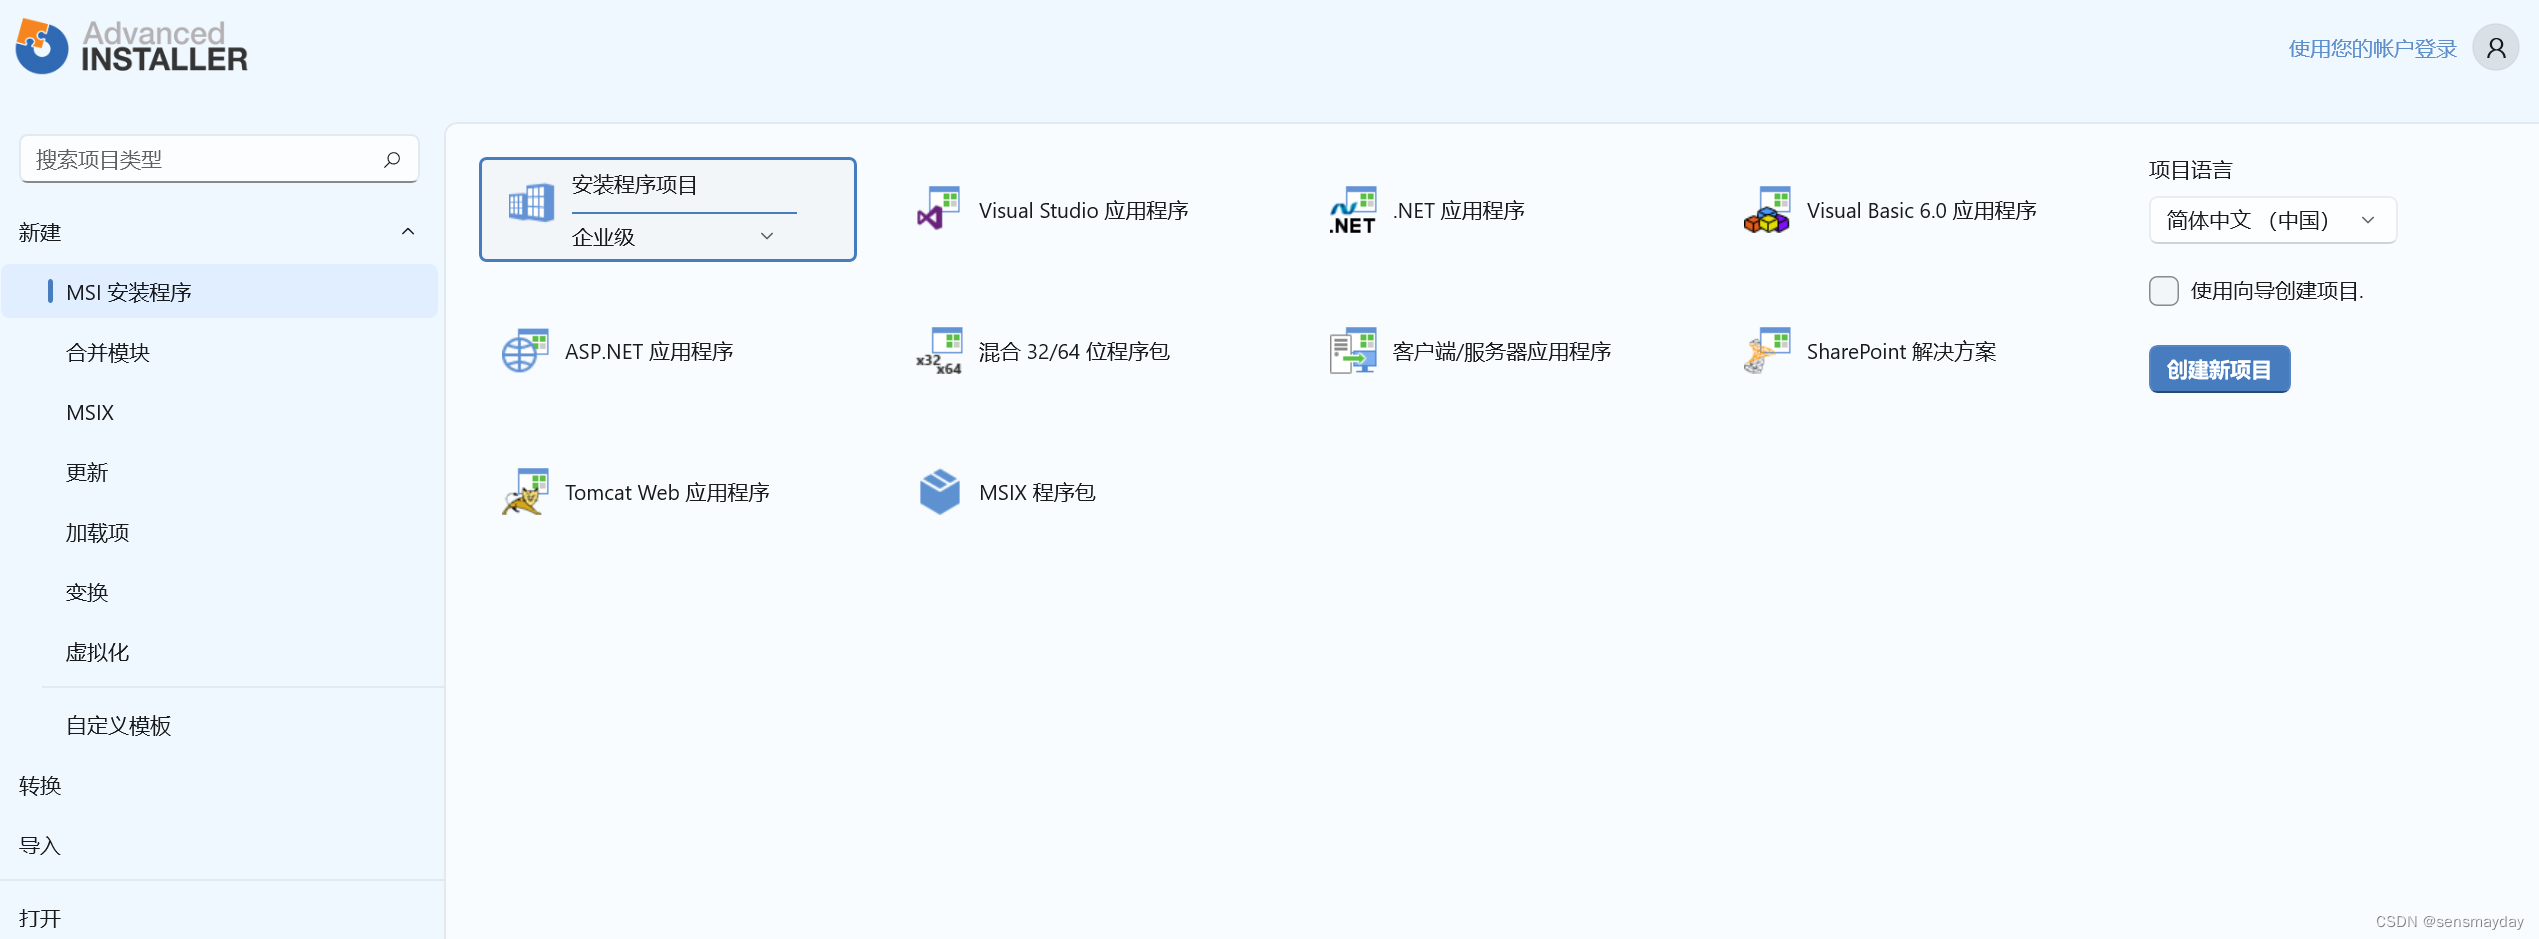Click the SharePoint 解决方案 label
This screenshot has width=2539, height=939.
click(x=1901, y=352)
